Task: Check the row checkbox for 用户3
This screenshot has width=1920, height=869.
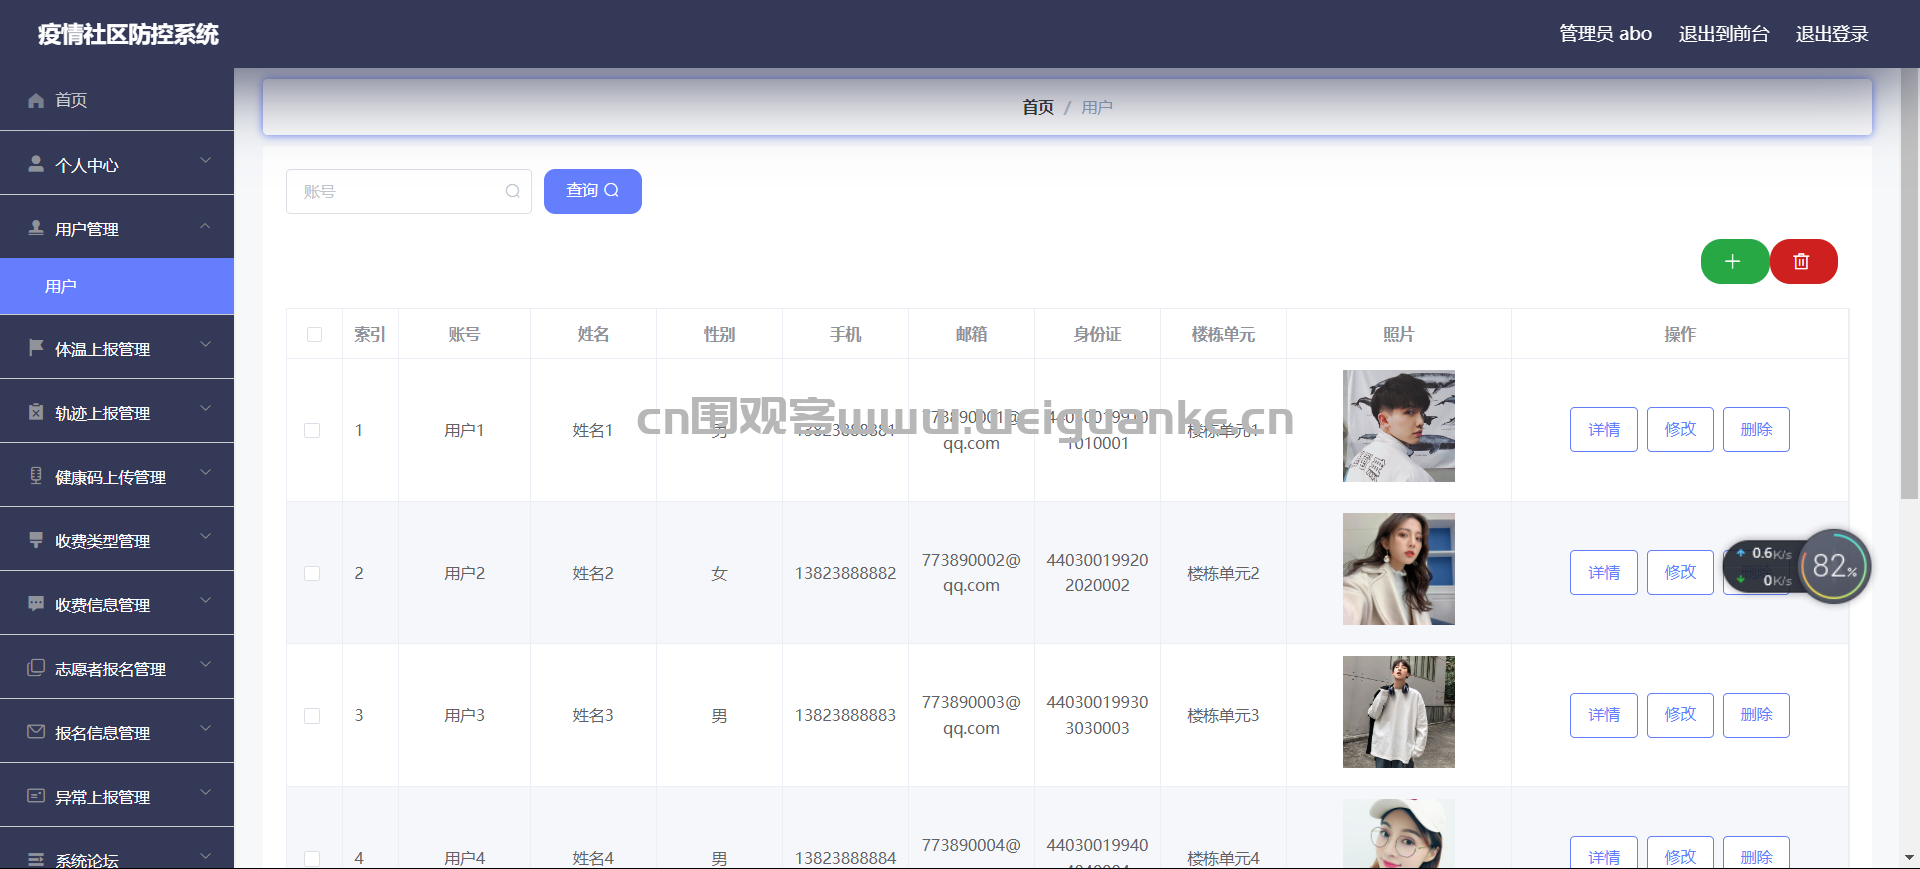Action: (312, 716)
